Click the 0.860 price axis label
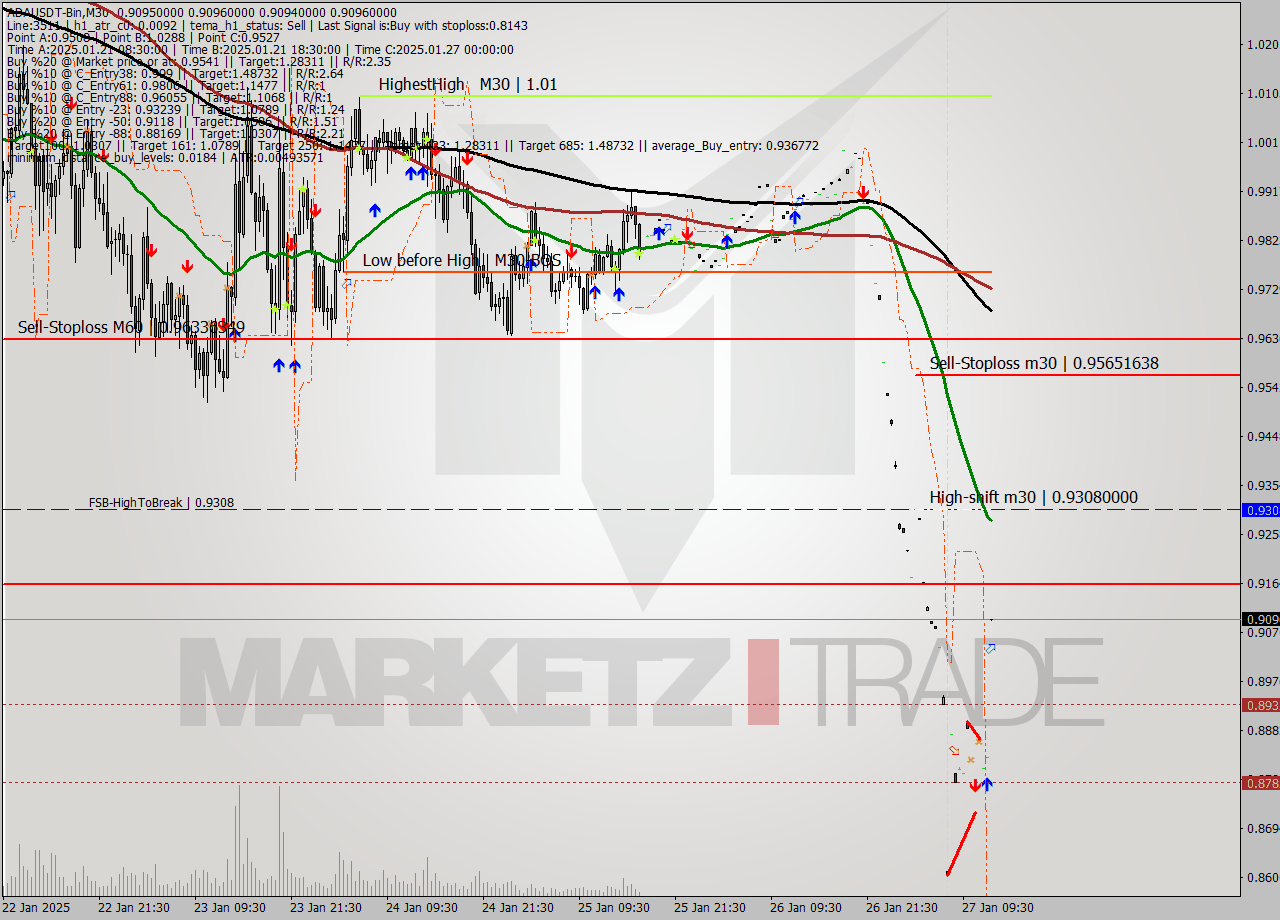 point(1263,878)
